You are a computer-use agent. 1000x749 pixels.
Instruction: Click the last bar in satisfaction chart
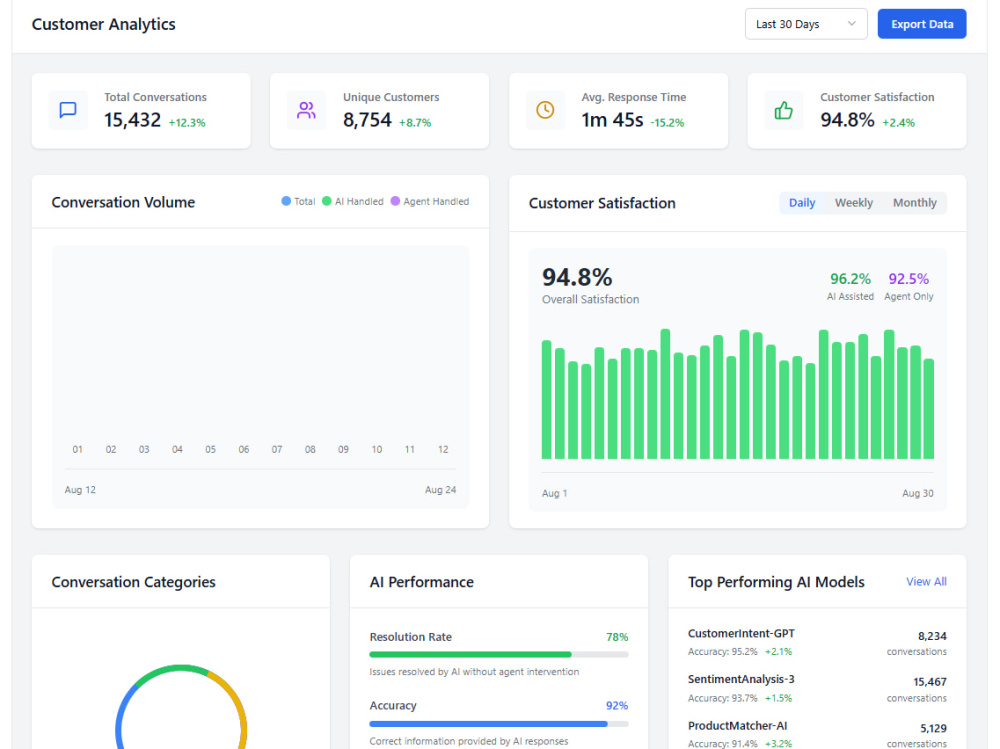coord(929,409)
